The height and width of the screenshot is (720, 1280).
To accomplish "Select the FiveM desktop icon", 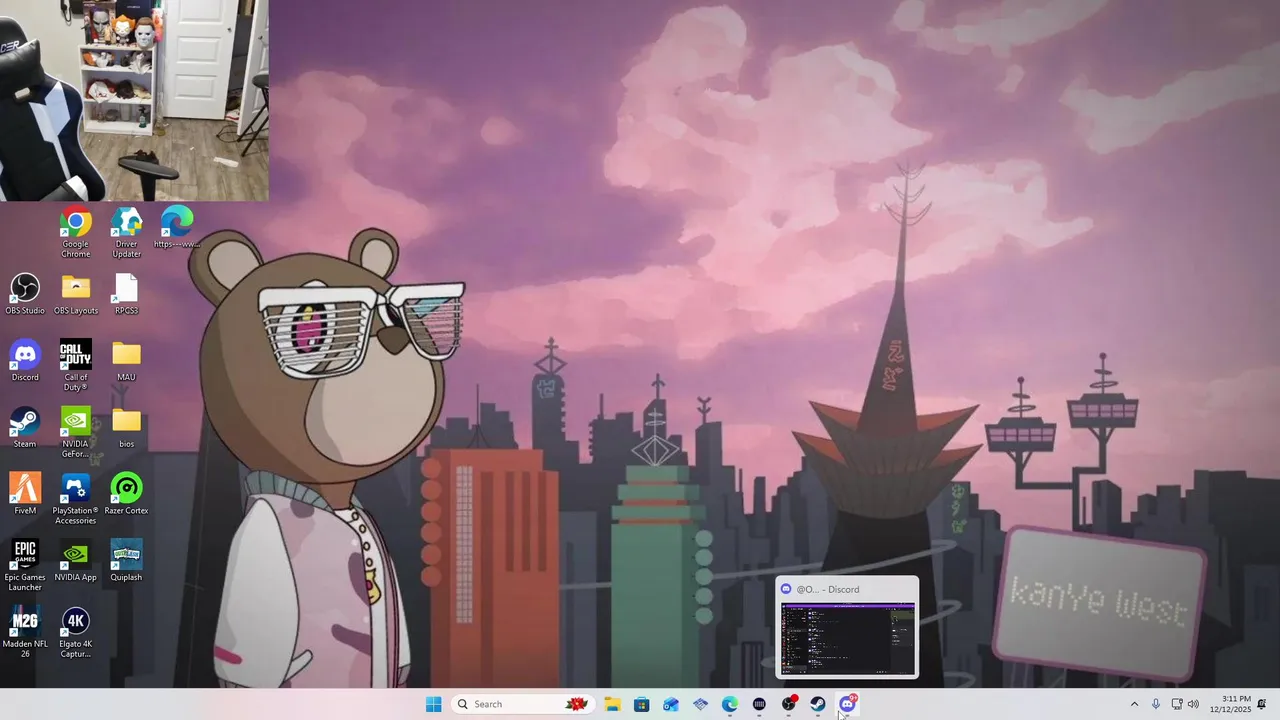I will tap(25, 494).
